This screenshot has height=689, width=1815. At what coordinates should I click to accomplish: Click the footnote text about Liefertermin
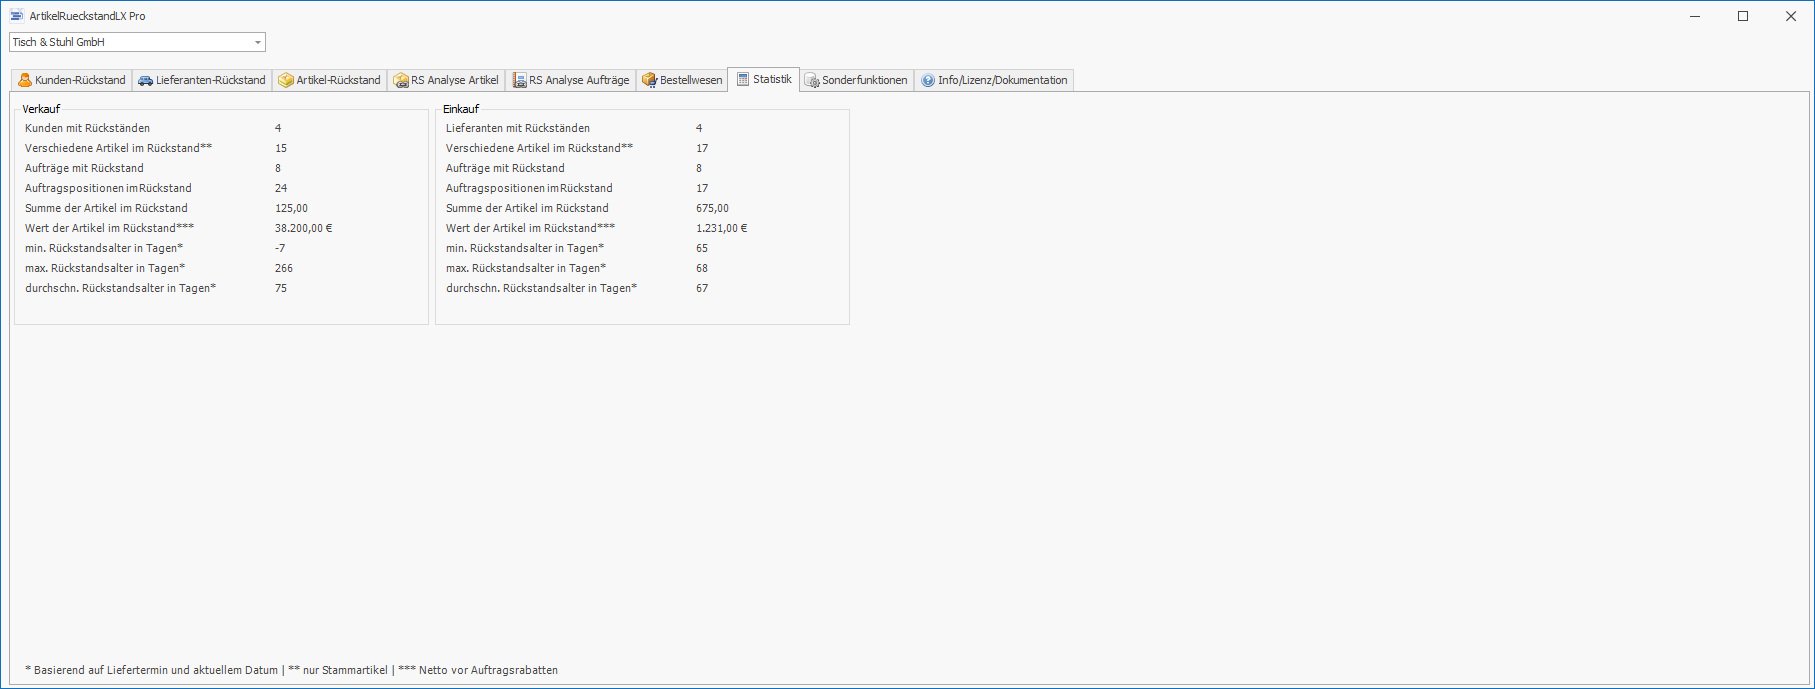[291, 670]
